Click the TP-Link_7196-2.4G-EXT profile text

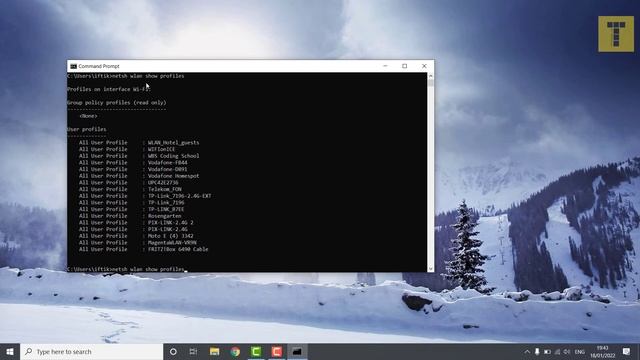point(180,196)
